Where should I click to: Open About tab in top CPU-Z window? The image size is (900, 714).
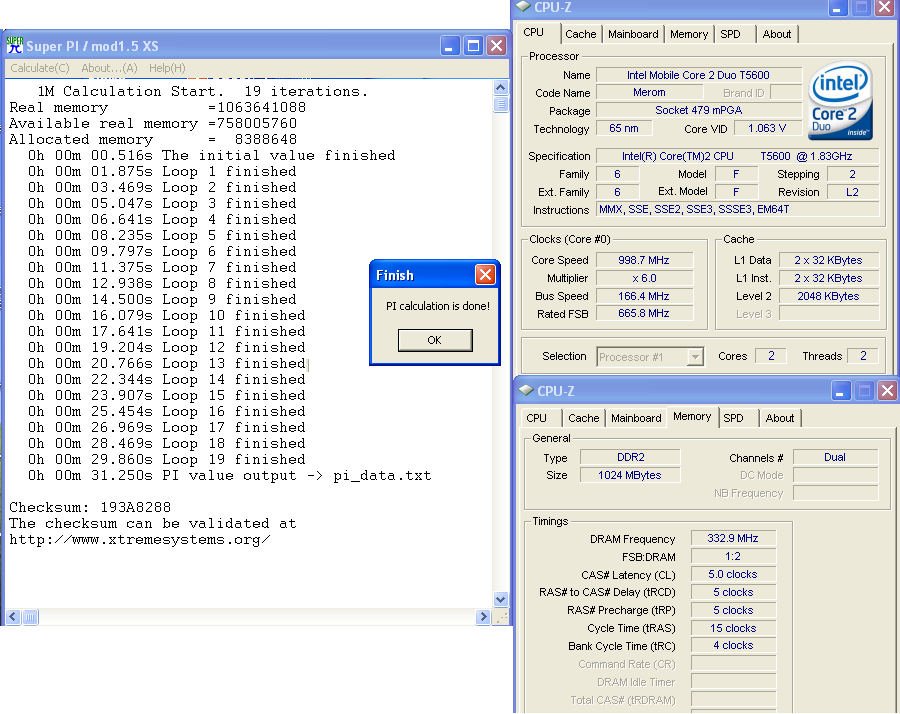coord(777,34)
